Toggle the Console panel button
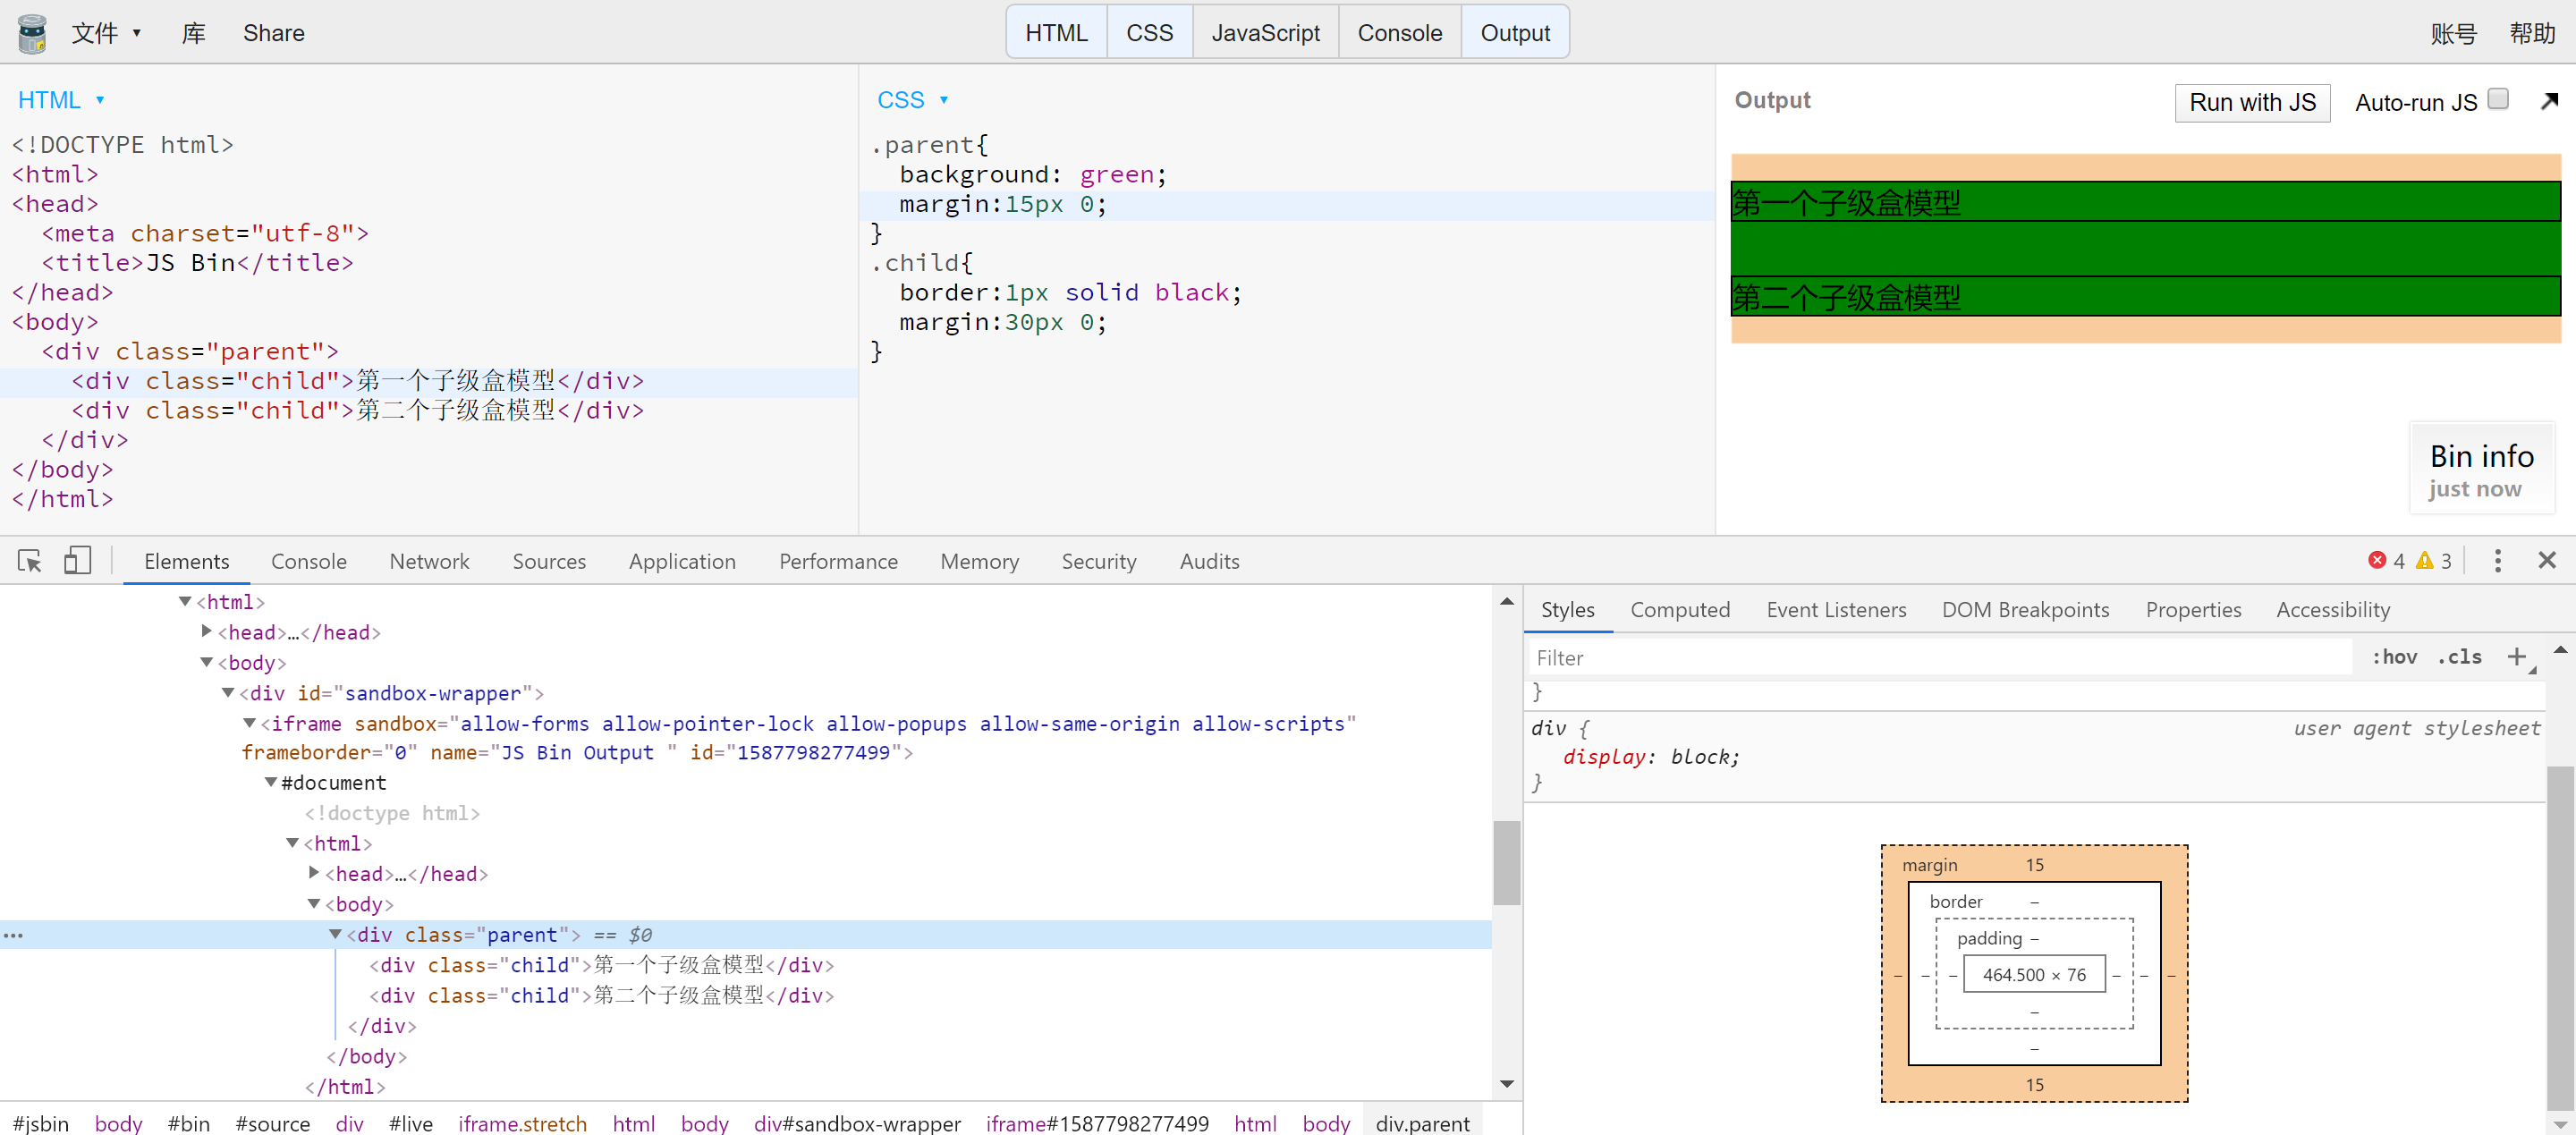2576x1135 pixels. (1399, 33)
